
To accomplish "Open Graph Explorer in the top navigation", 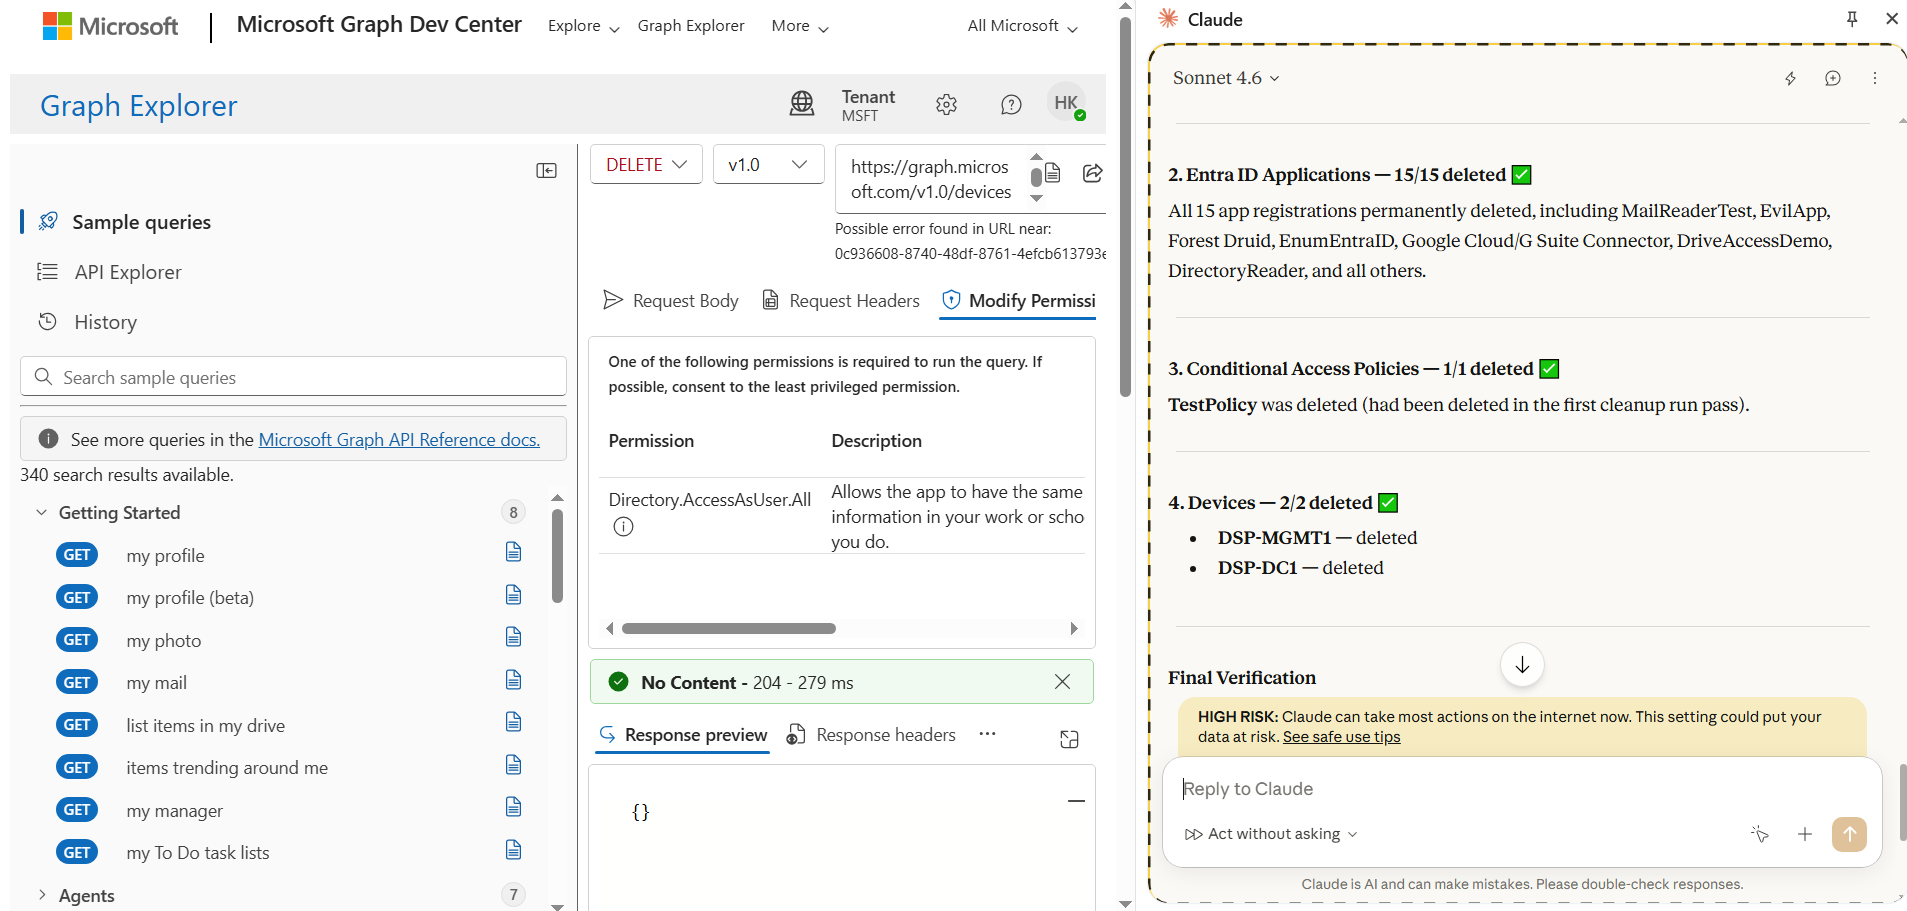I will tap(691, 26).
